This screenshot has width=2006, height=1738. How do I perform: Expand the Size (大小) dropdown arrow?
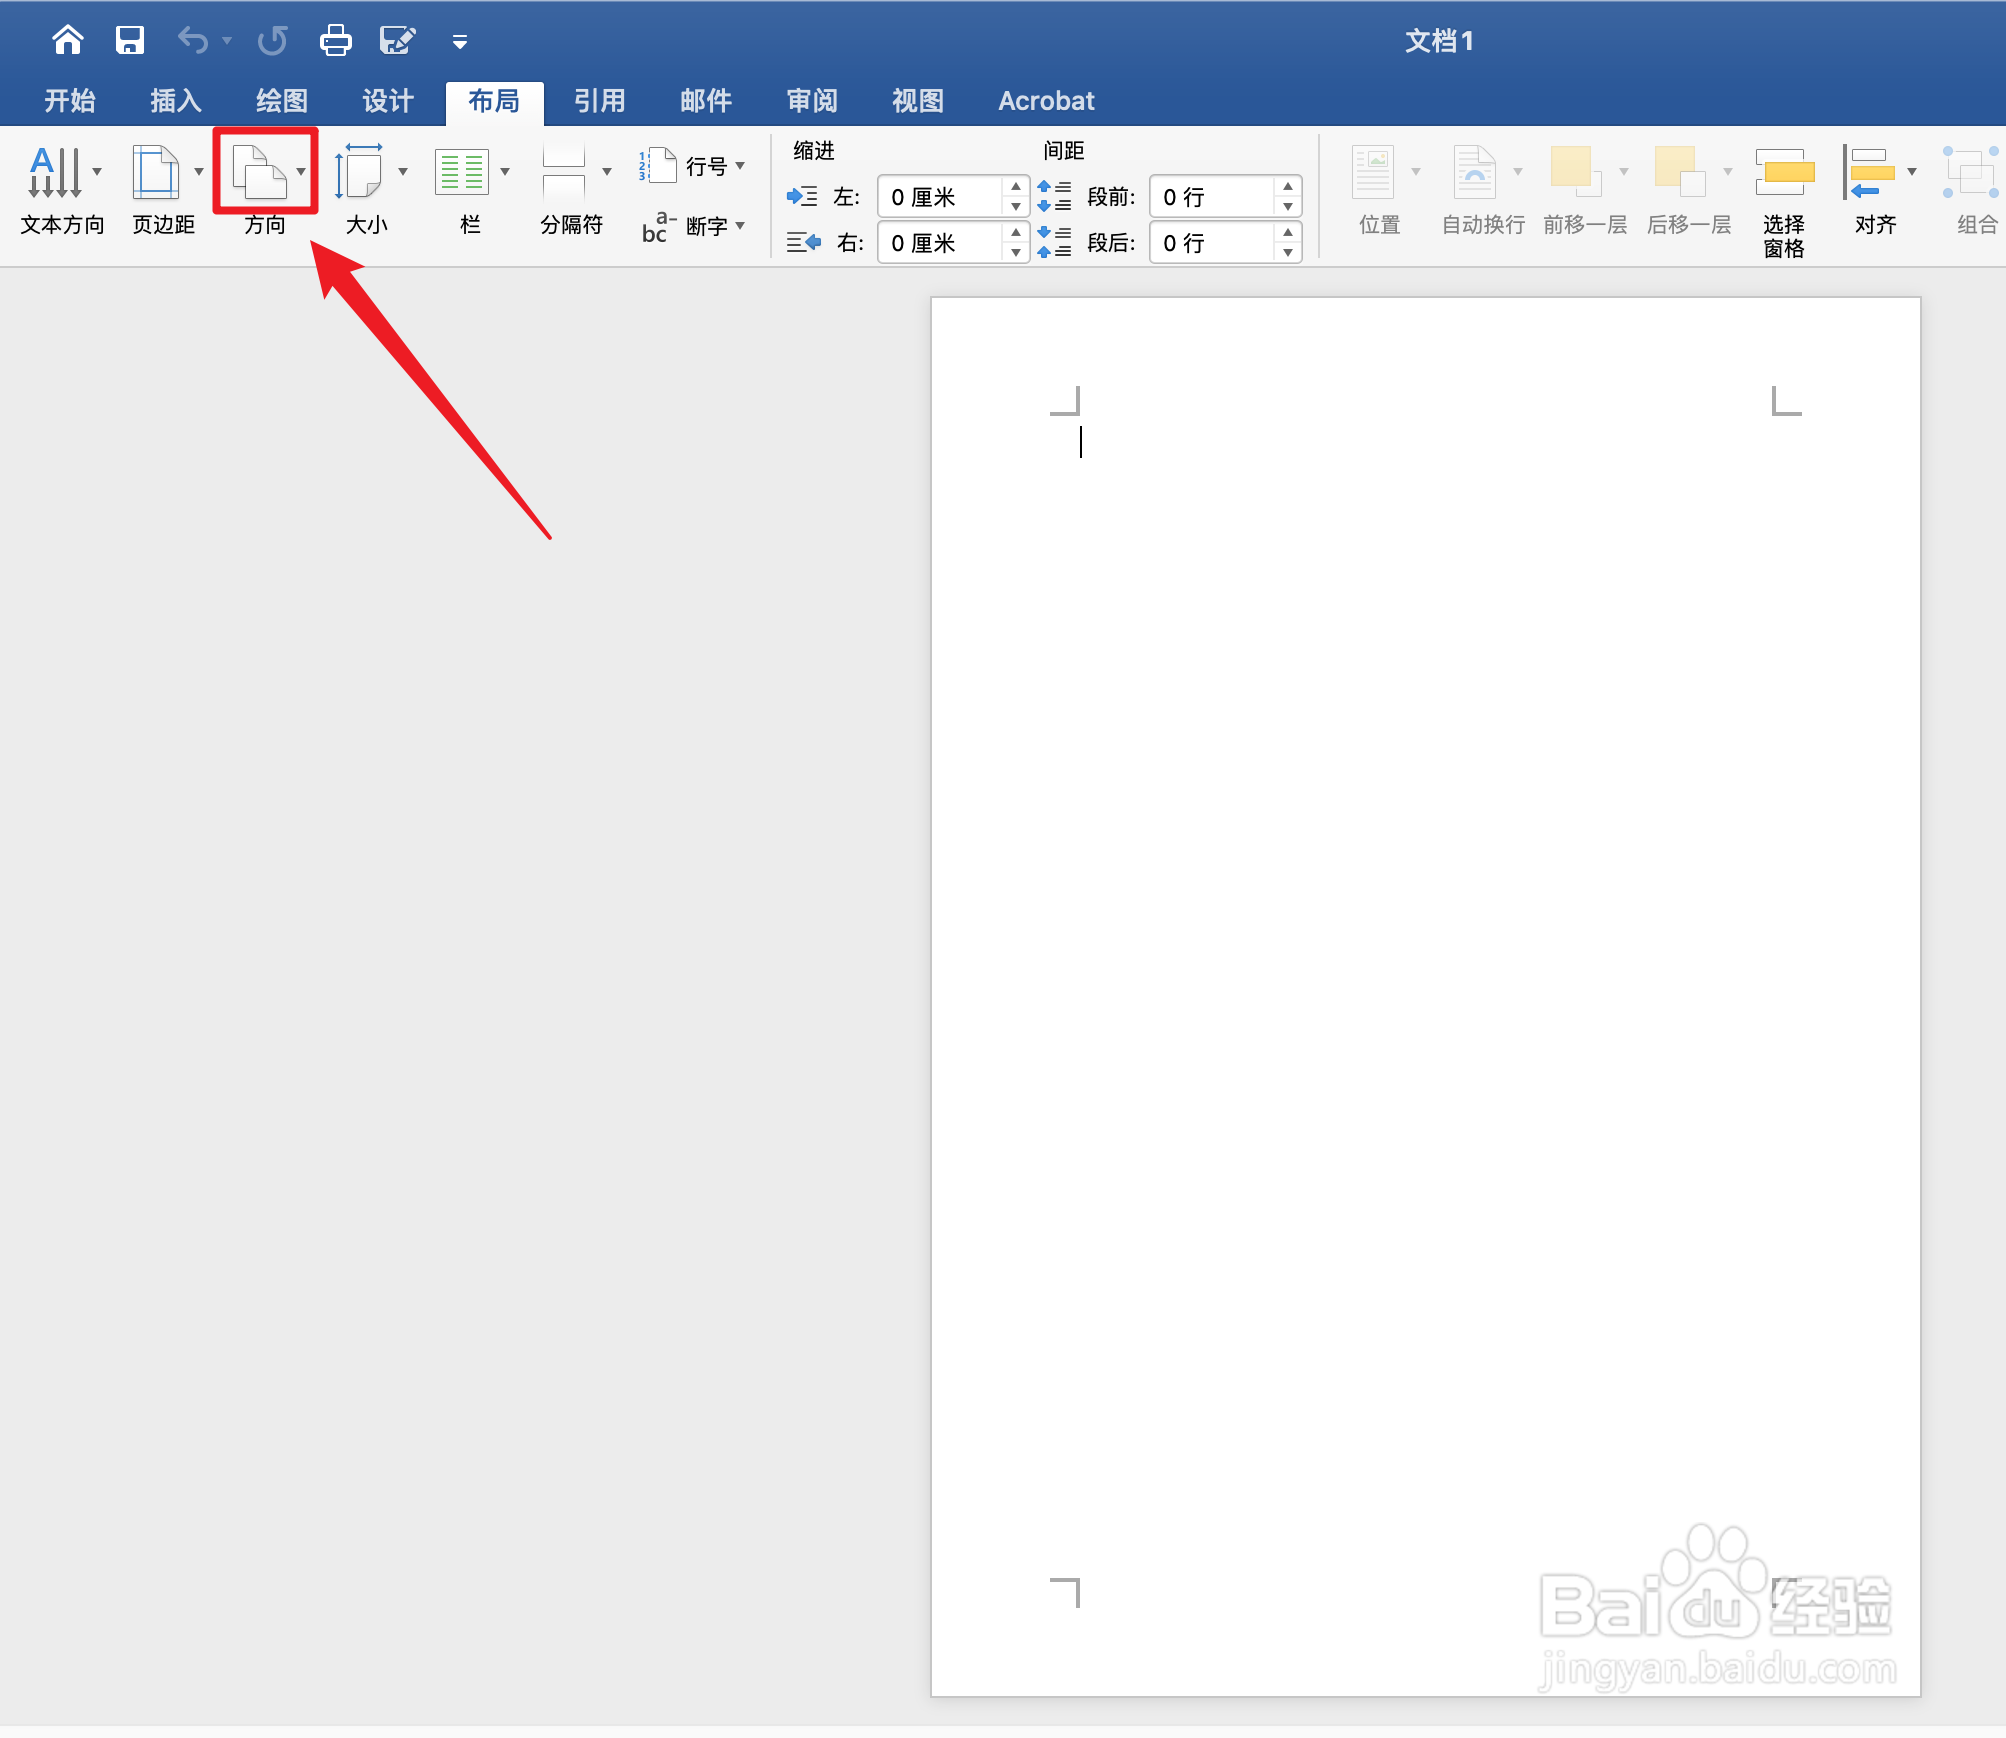403,172
